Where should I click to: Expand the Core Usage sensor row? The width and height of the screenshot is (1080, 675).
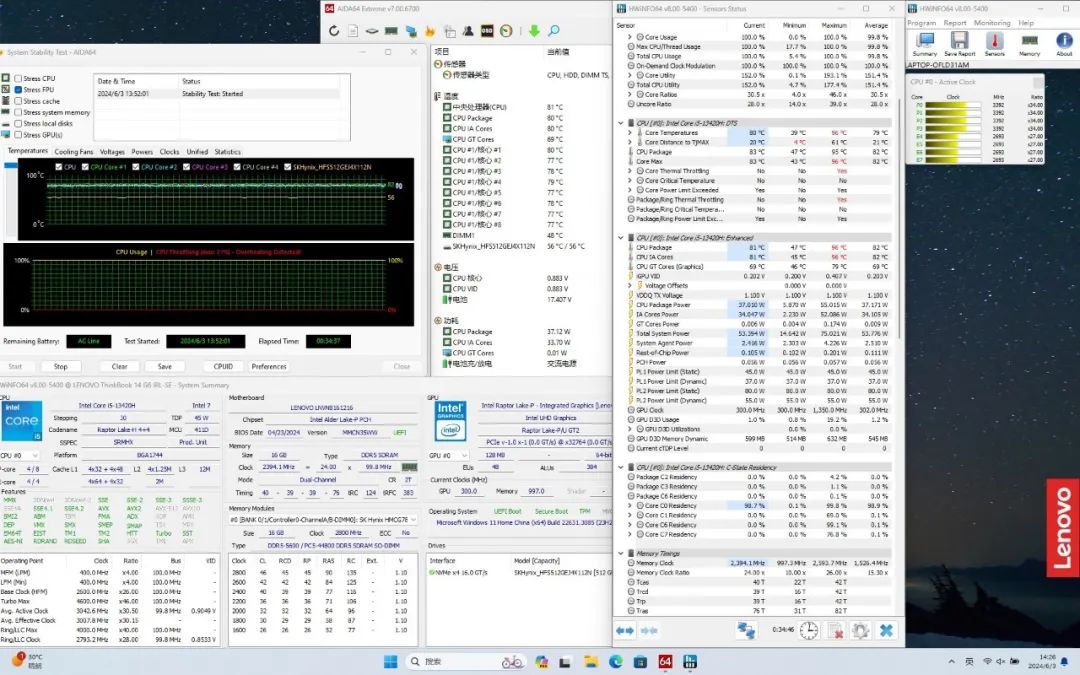tap(629, 37)
